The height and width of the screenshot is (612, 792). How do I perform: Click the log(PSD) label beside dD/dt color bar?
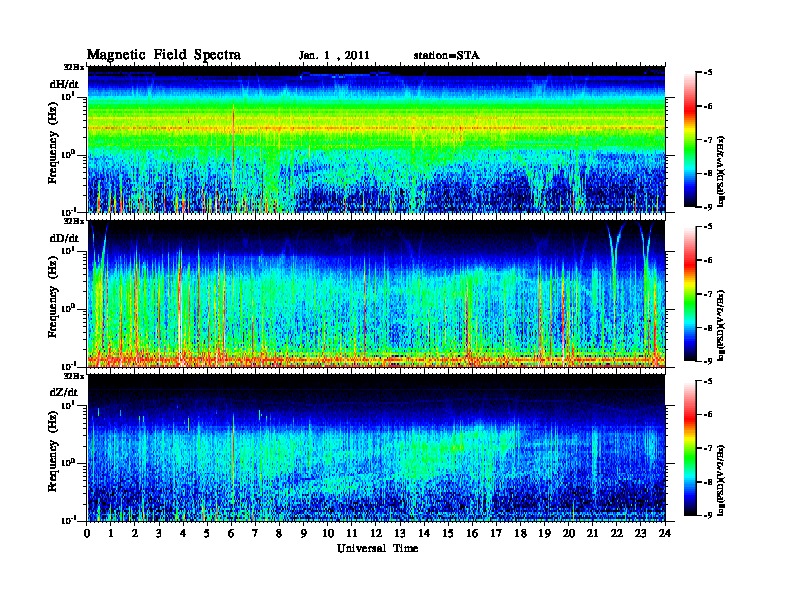pyautogui.click(x=722, y=326)
